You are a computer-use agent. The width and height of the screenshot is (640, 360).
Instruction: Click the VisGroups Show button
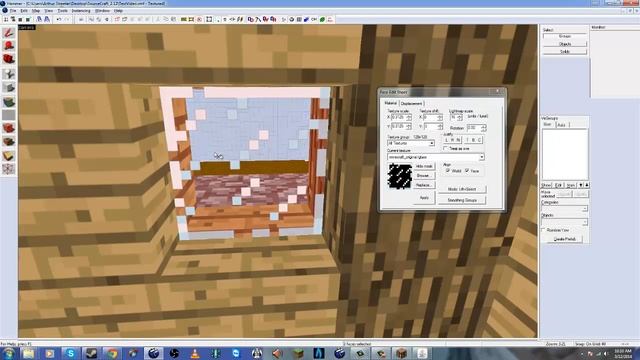546,185
